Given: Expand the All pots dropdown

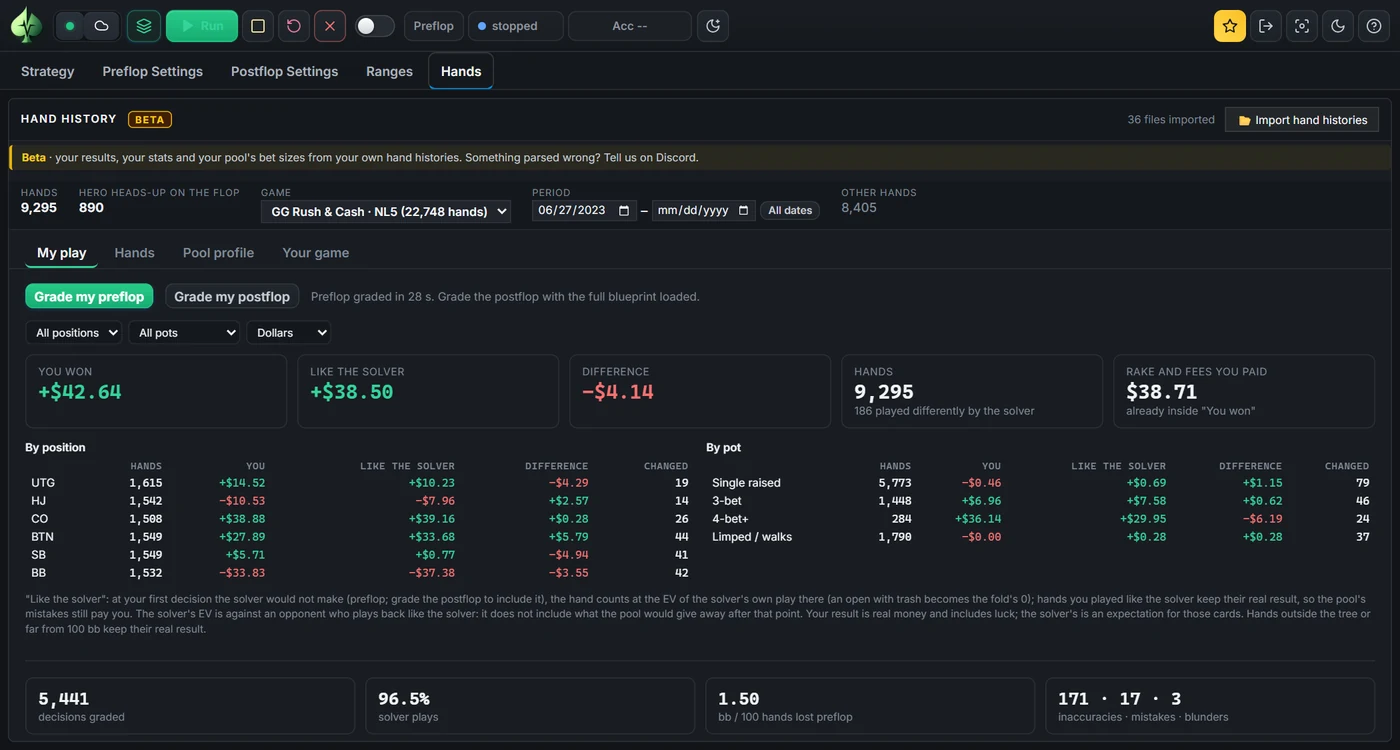Looking at the screenshot, I should 184,333.
